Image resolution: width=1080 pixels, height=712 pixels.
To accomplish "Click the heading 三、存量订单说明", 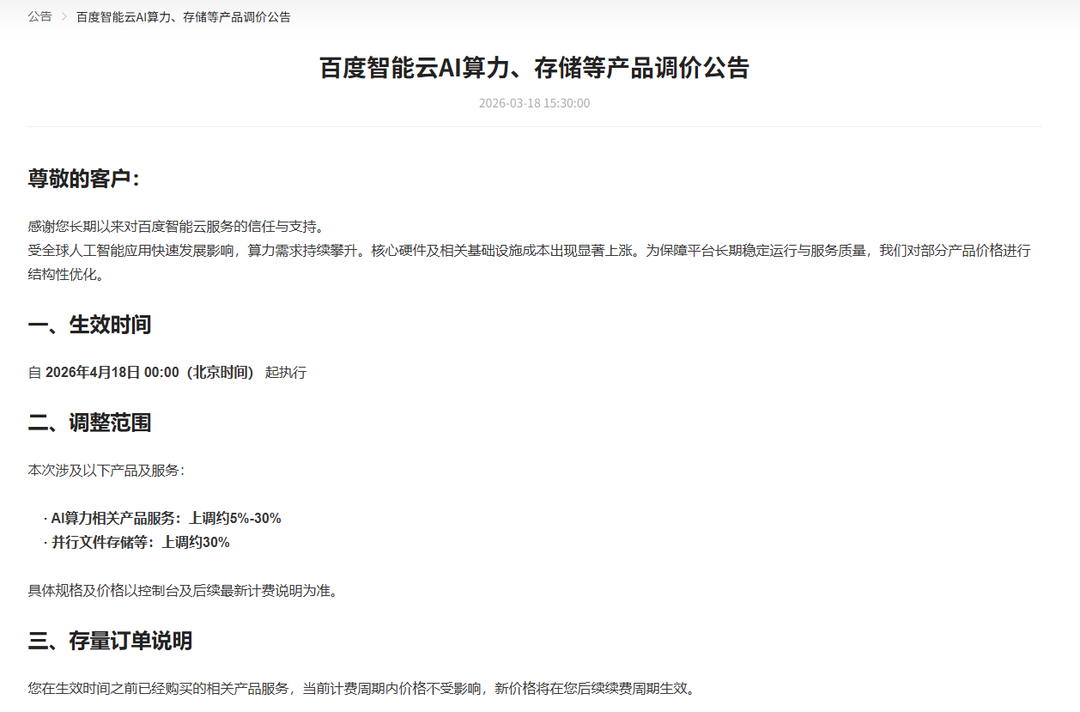I will [x=110, y=640].
